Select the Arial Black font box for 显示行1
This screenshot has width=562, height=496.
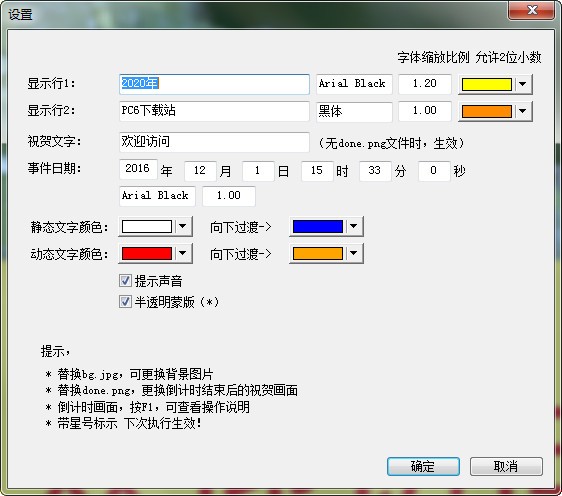pyautogui.click(x=354, y=84)
